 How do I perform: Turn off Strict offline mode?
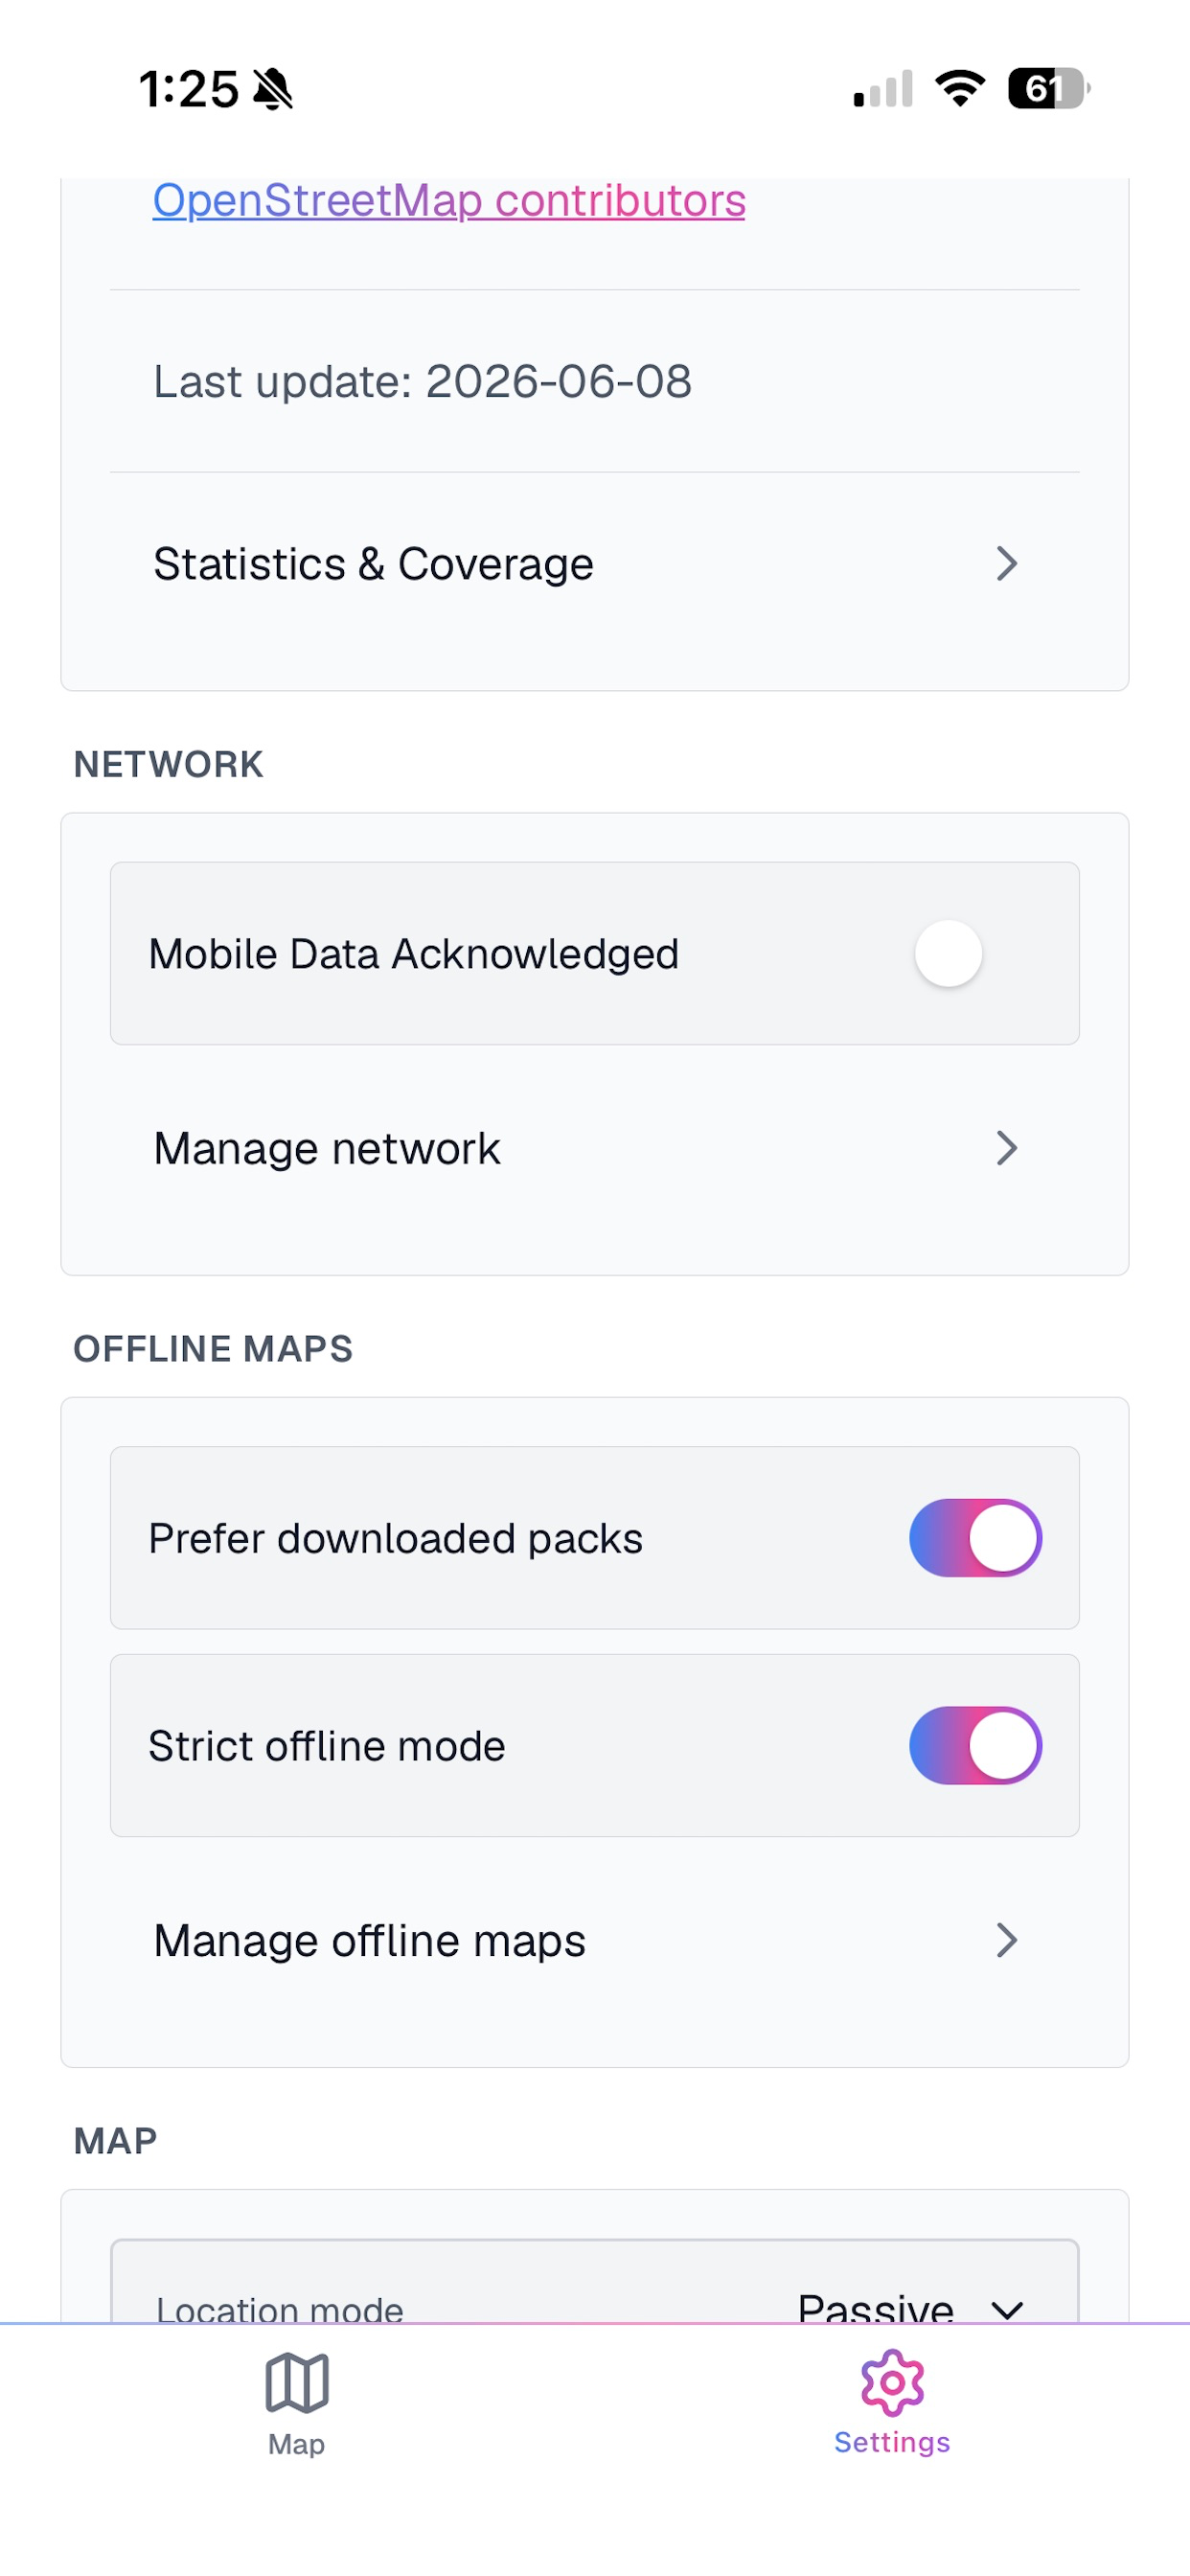click(975, 1745)
